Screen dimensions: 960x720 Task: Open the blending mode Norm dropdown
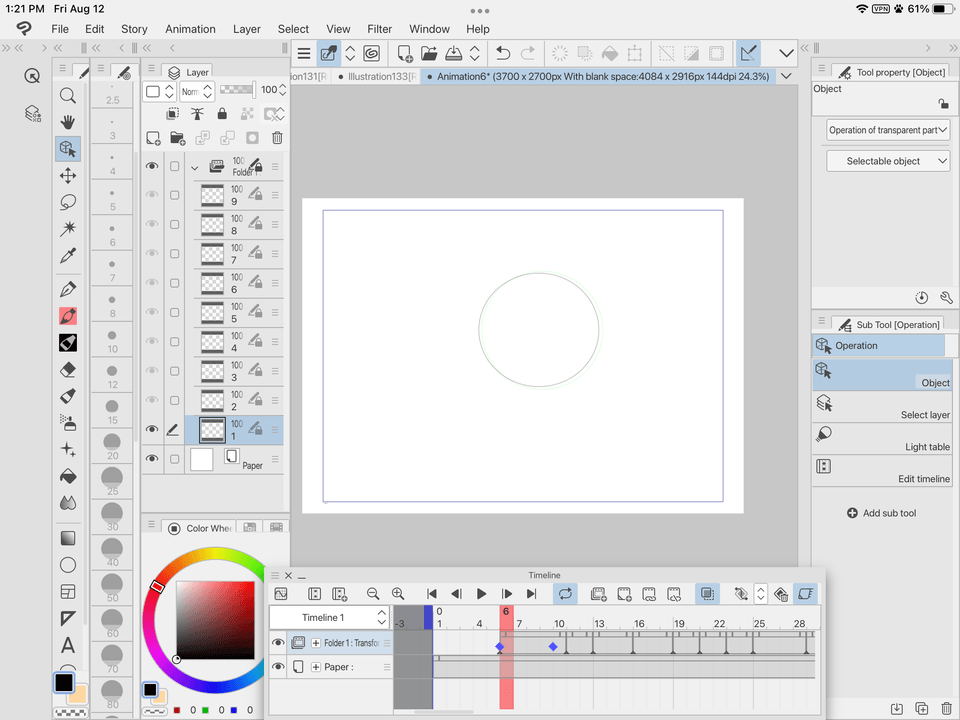[x=196, y=91]
